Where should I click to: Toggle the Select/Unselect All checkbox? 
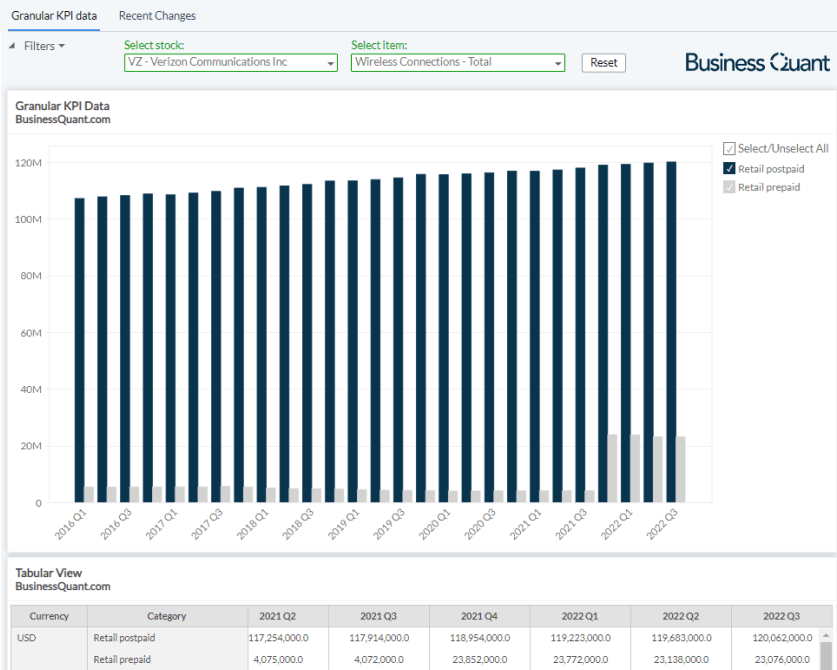click(729, 149)
